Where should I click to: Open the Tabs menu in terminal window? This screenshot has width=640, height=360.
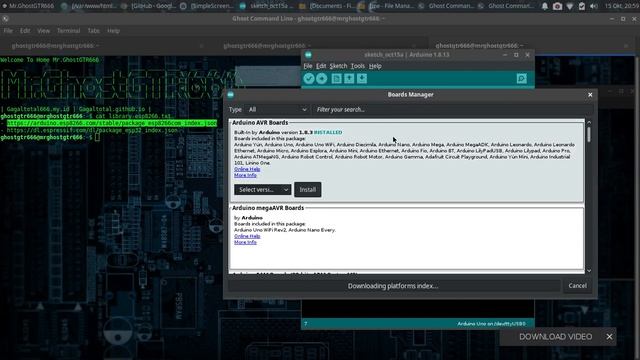point(93,31)
